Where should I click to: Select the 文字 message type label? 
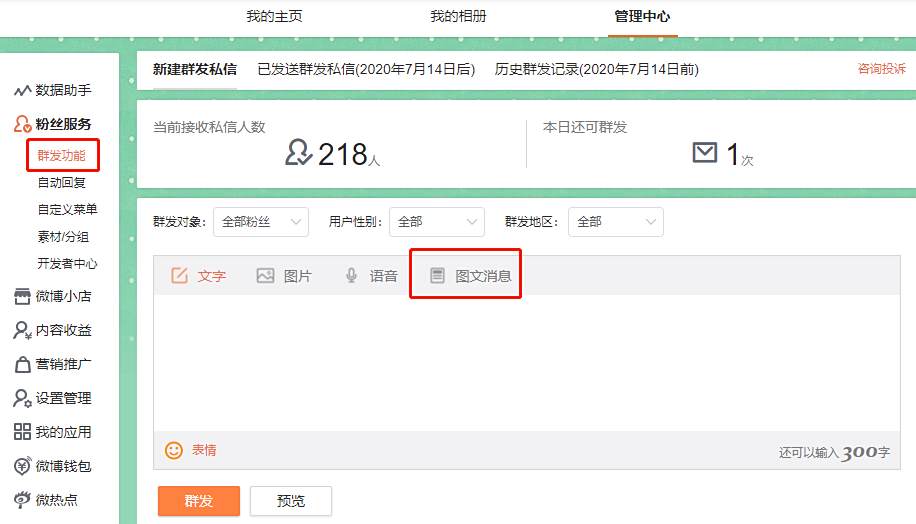211,276
